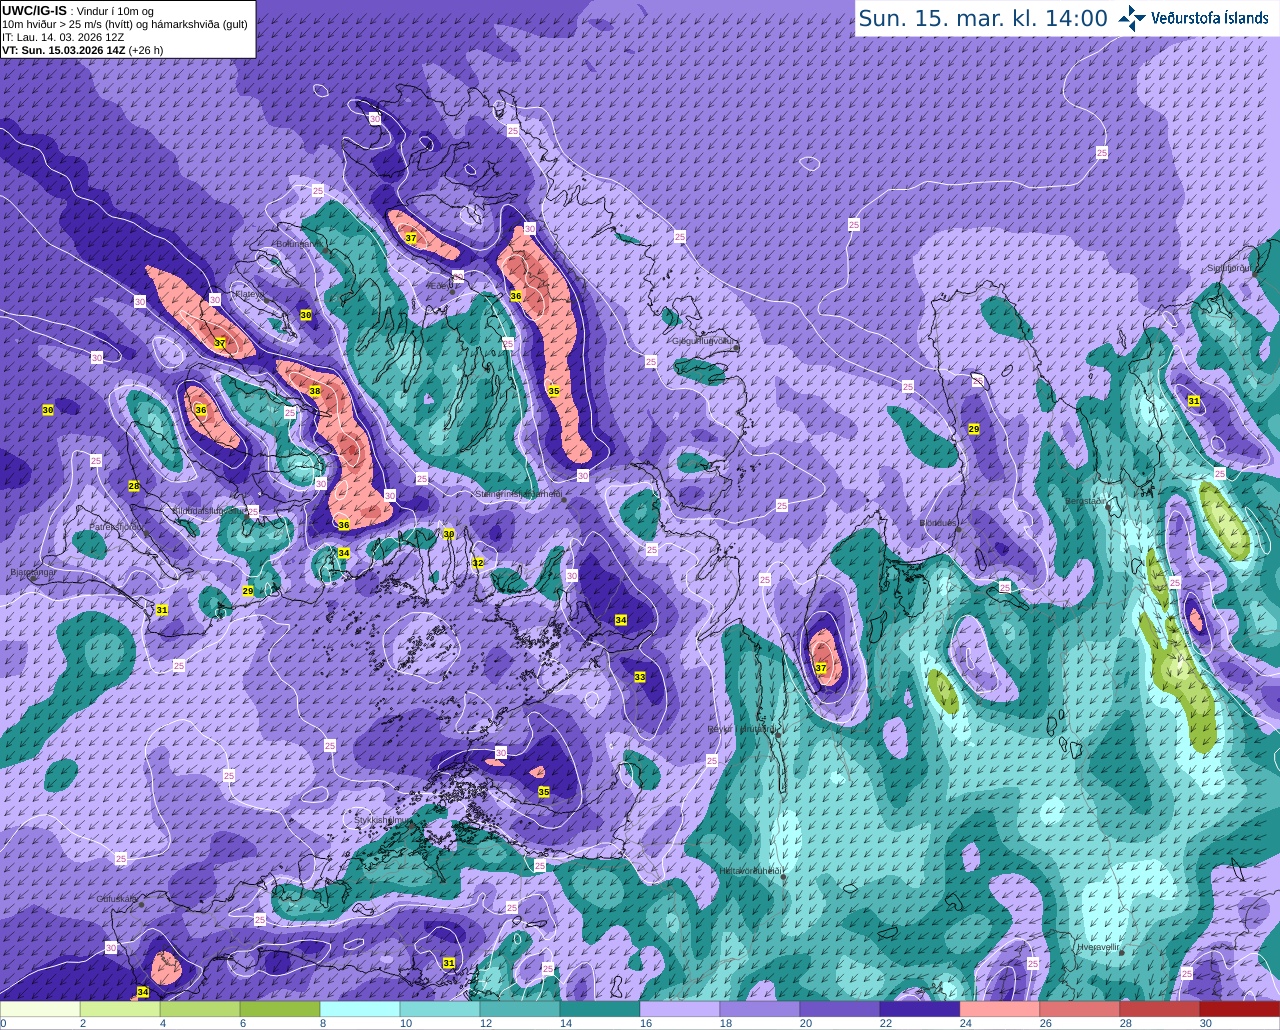1280x1030 pixels.
Task: Click the 20–22 m/s legend color swatch
Action: (840, 1008)
